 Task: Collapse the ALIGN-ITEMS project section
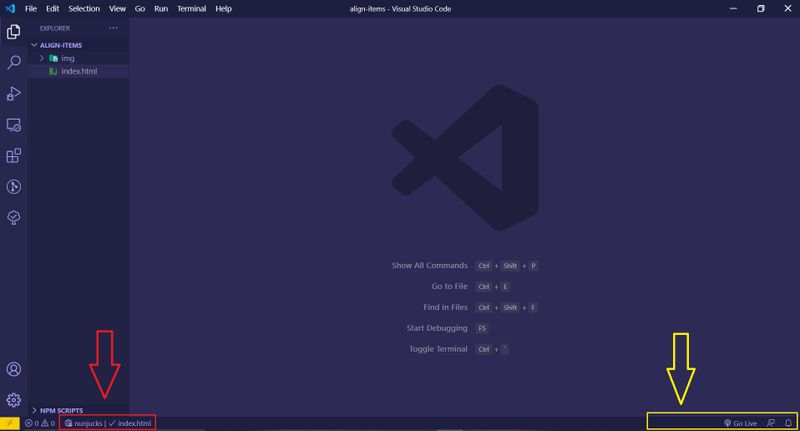pyautogui.click(x=35, y=45)
